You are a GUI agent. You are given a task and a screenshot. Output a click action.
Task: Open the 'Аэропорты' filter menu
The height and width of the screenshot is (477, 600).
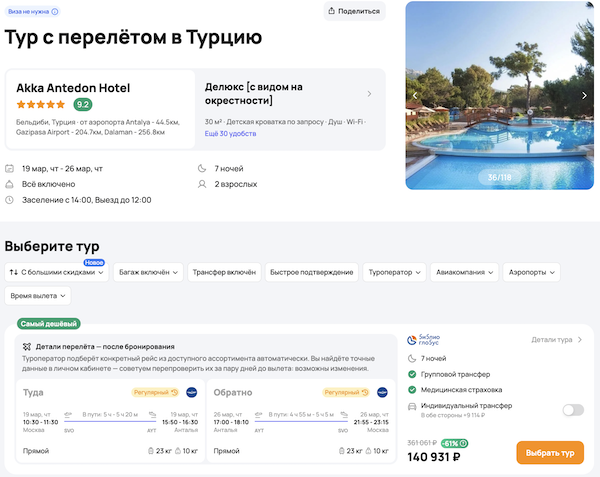531,272
